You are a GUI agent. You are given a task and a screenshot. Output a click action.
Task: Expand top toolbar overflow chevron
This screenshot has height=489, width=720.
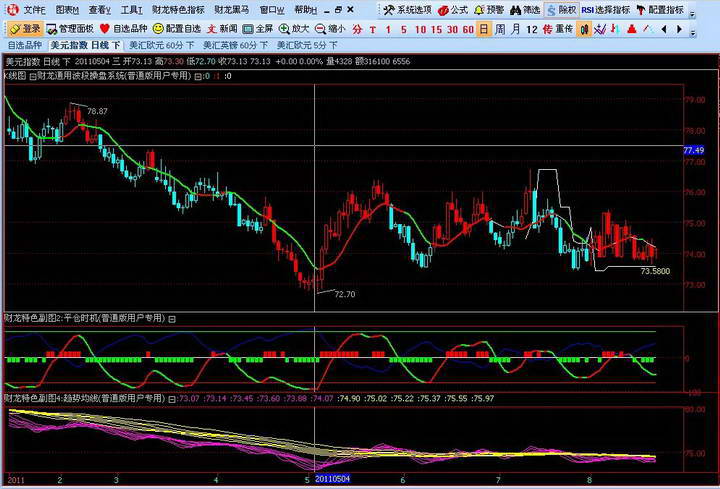coord(692,13)
